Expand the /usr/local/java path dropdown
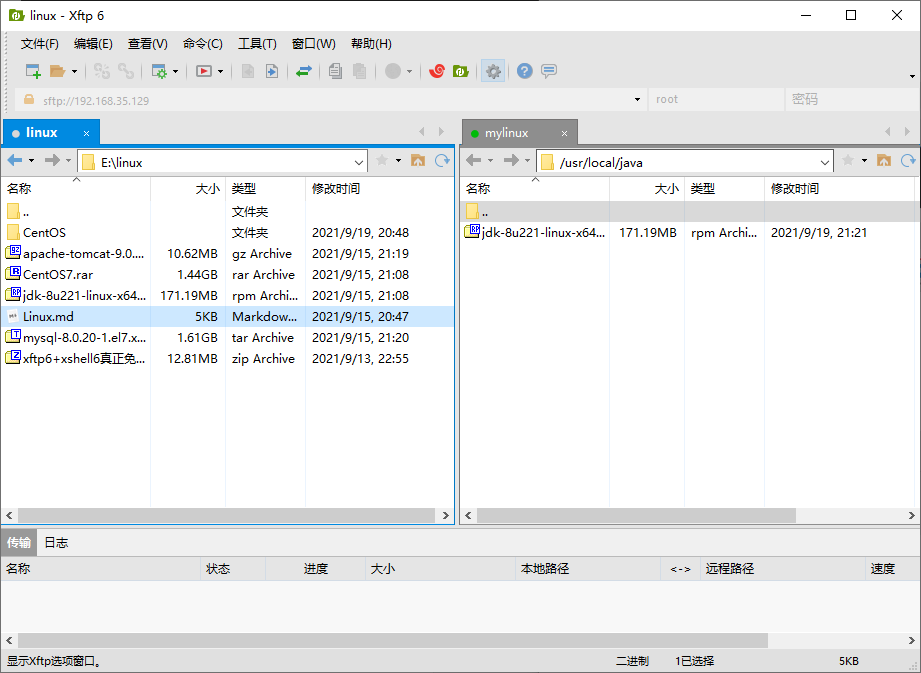The width and height of the screenshot is (921, 673). 825,163
